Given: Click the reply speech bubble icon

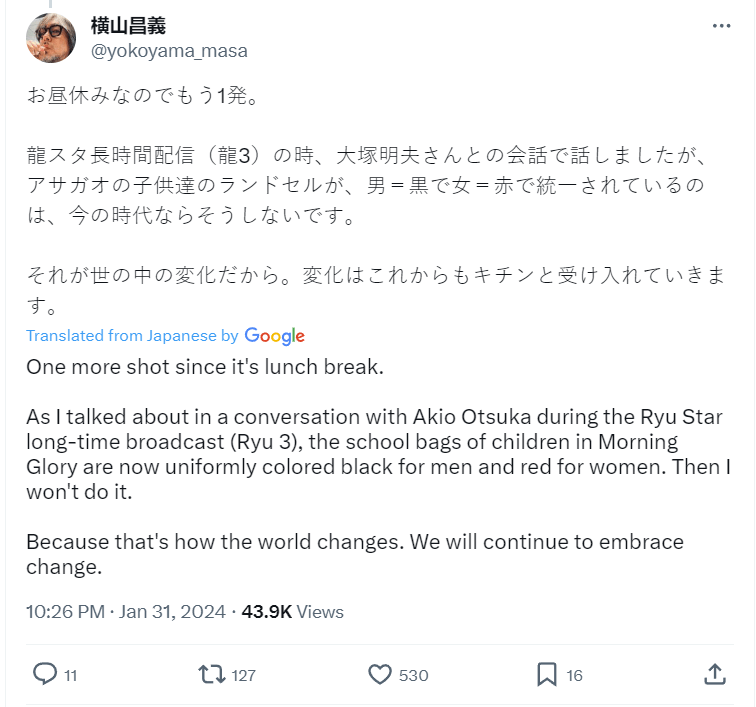Looking at the screenshot, I should tap(45, 675).
